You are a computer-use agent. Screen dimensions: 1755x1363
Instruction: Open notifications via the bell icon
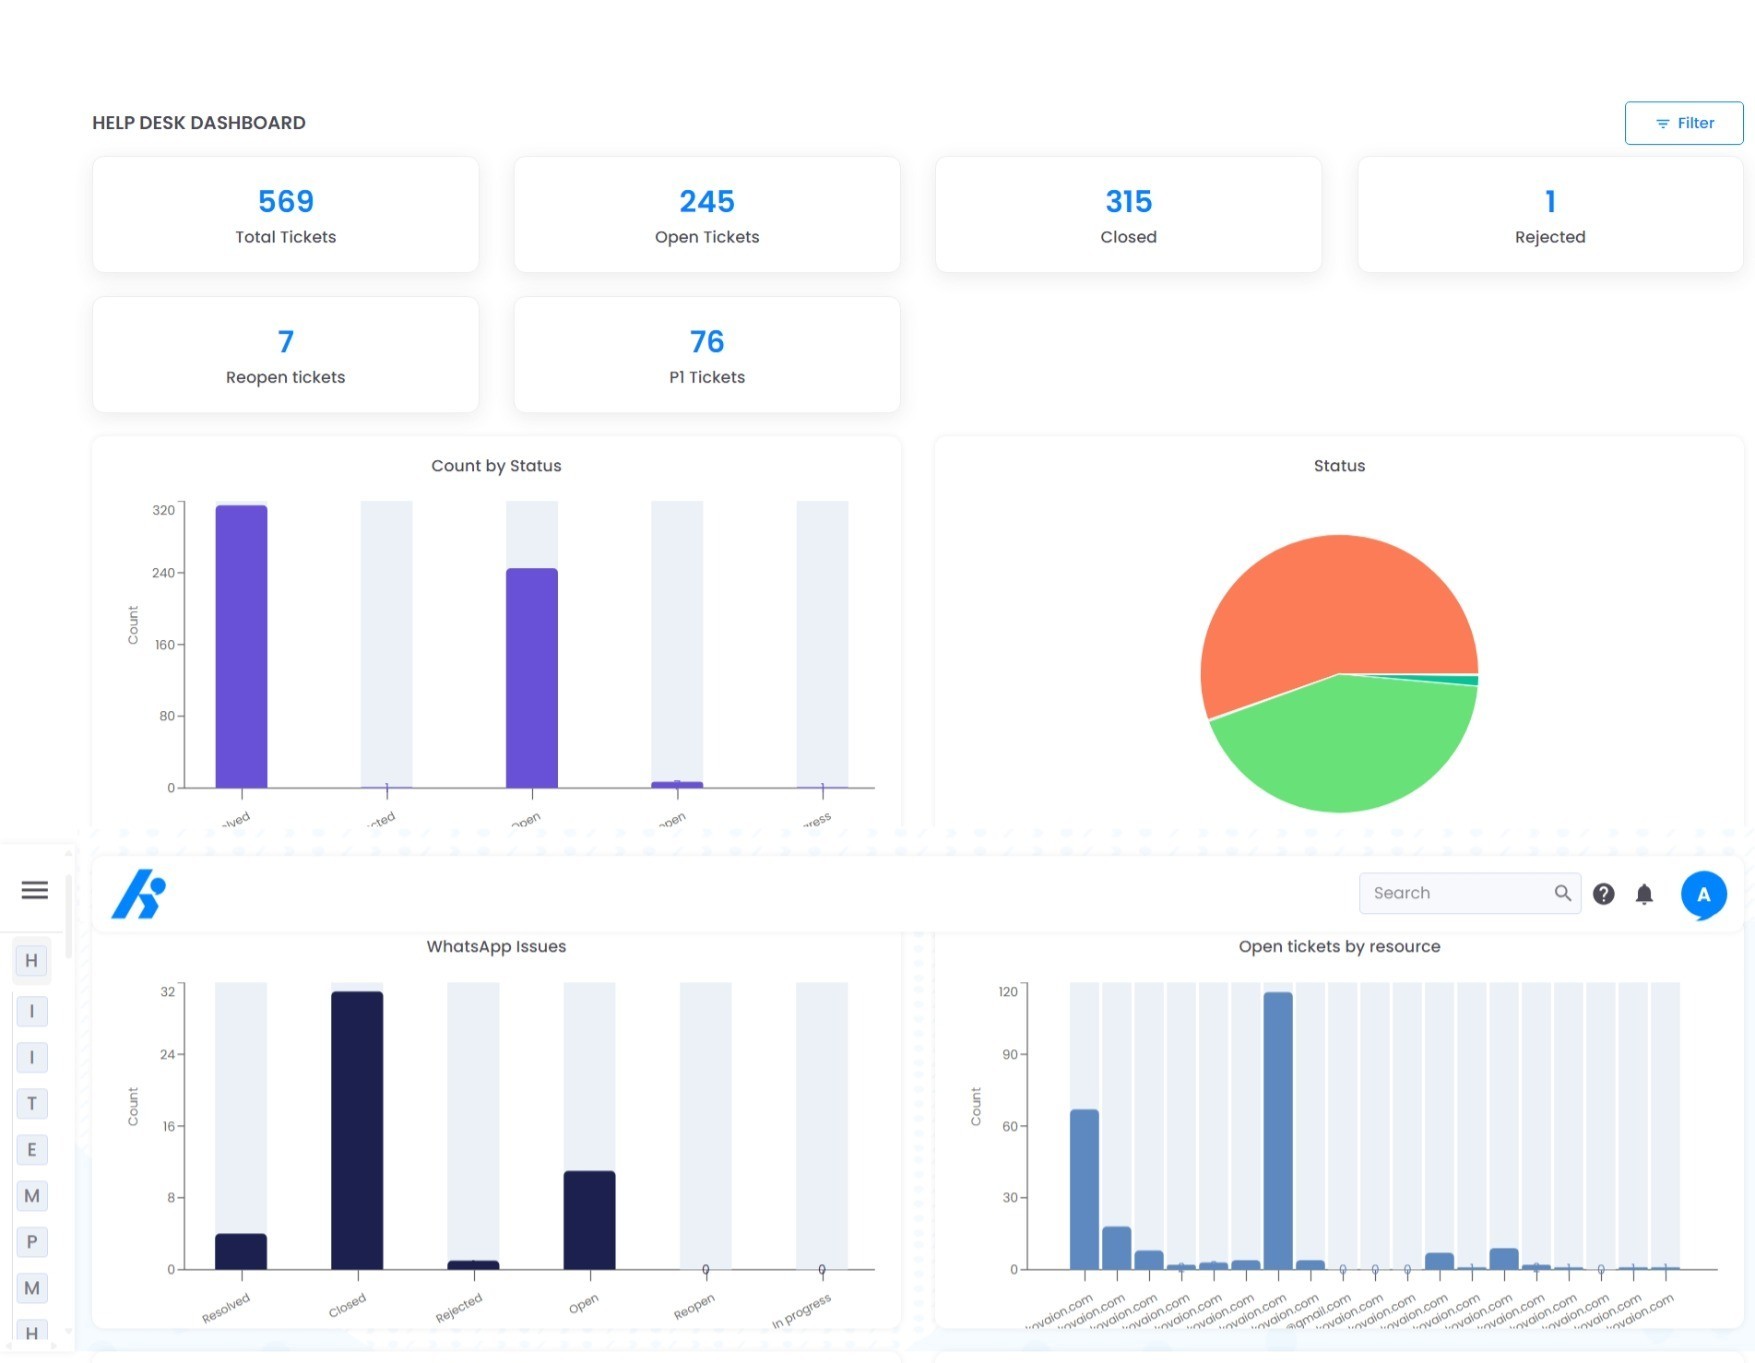pos(1643,894)
